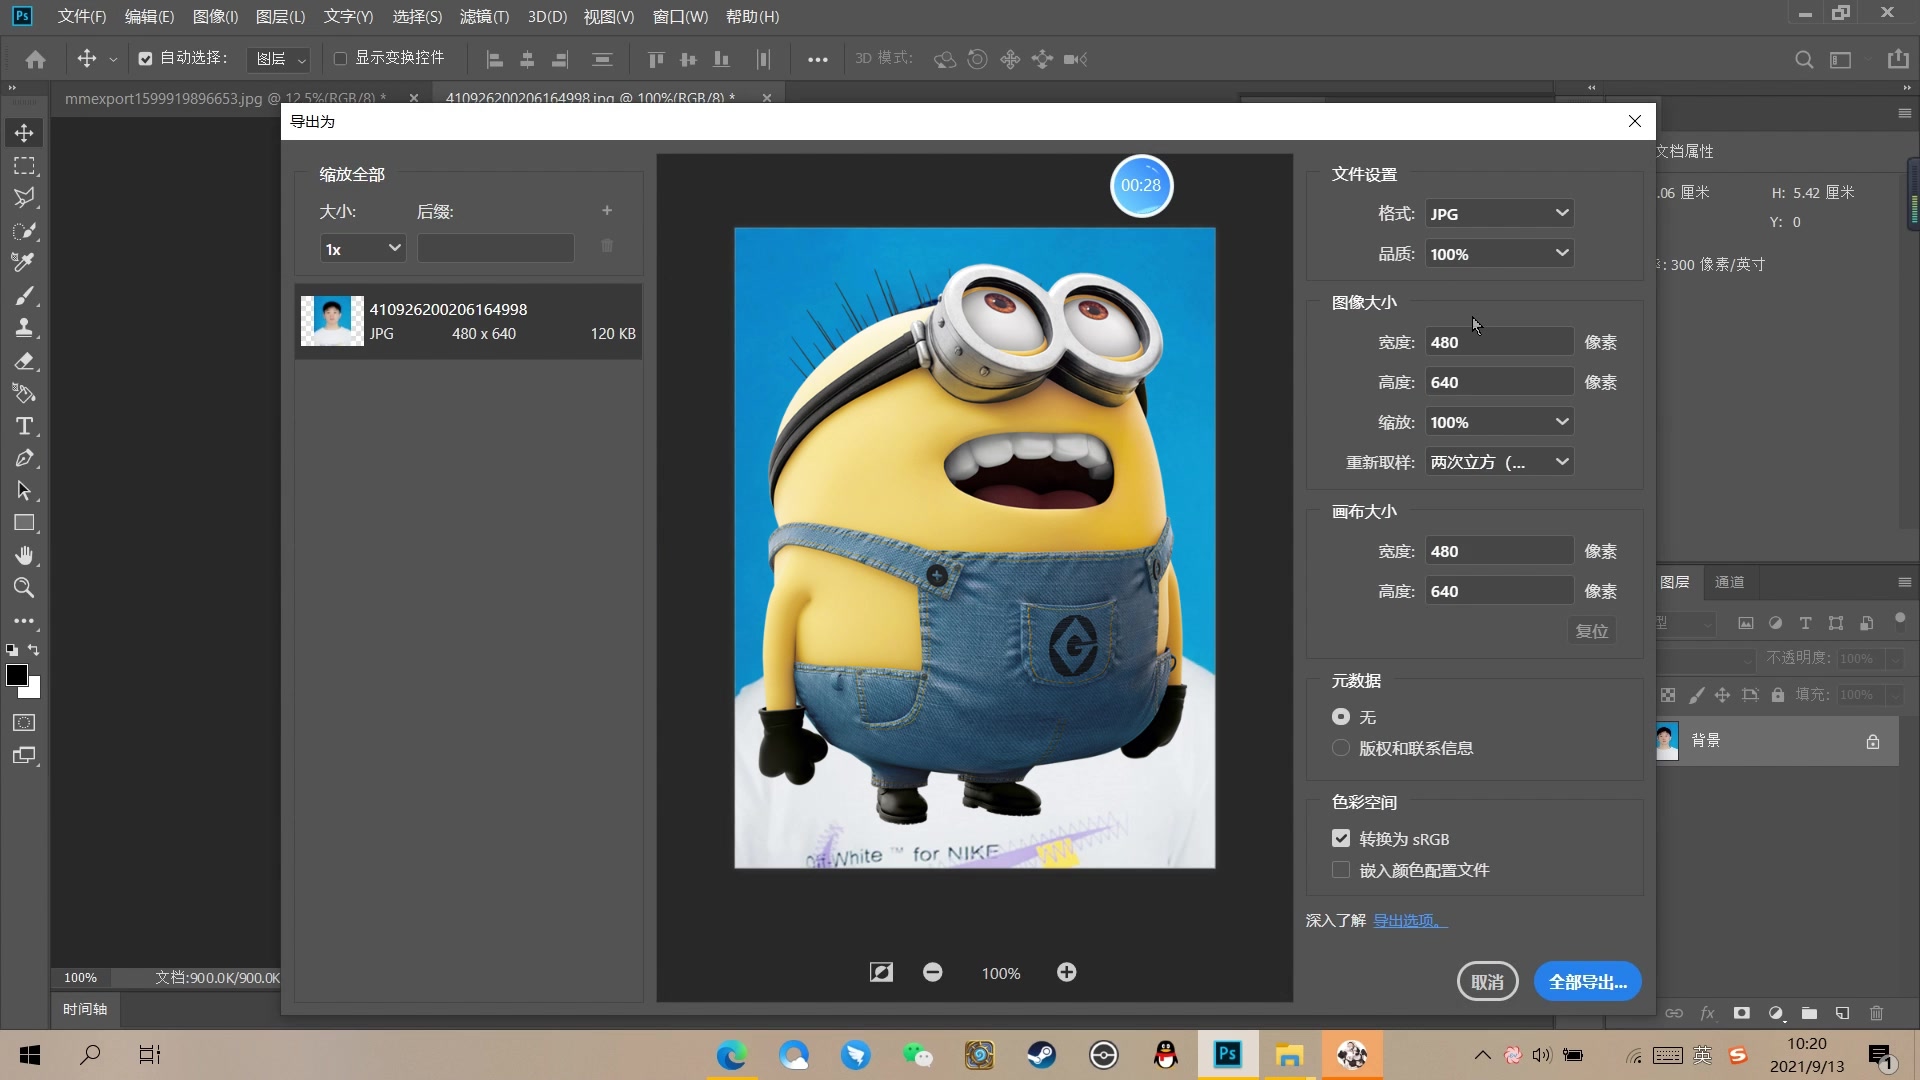
Task: Enable the 嵌入颜色配置文件 checkbox
Action: [1341, 870]
